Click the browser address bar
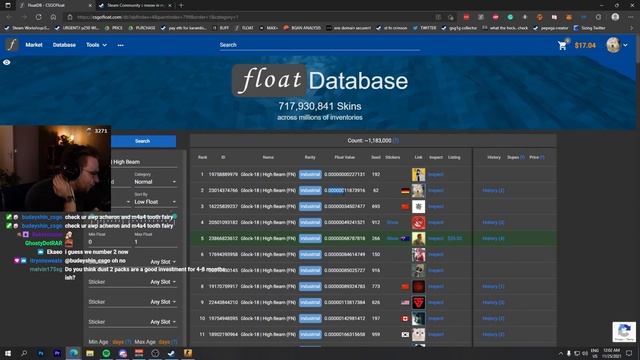 coord(253,17)
